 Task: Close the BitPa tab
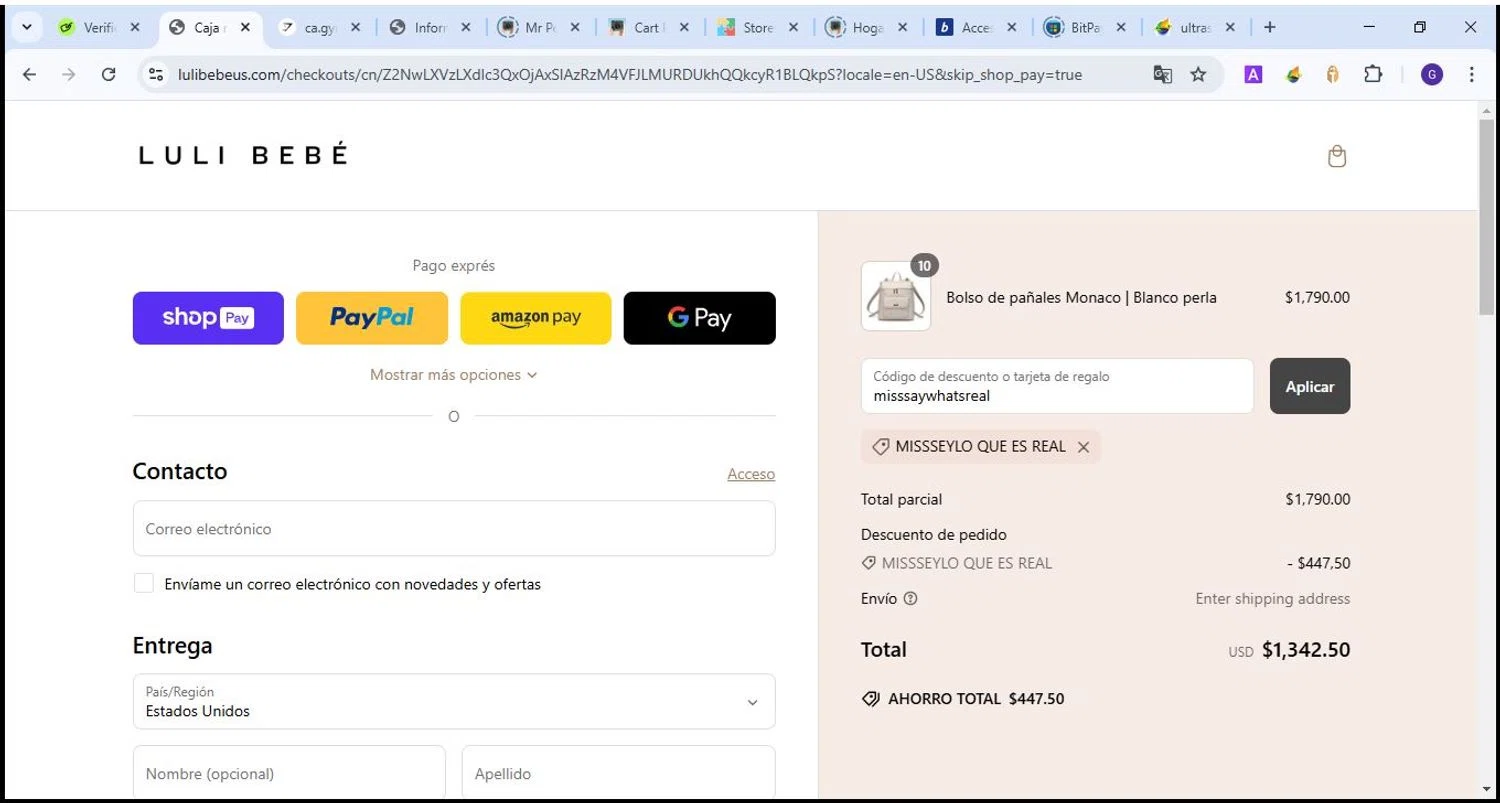coord(1121,27)
